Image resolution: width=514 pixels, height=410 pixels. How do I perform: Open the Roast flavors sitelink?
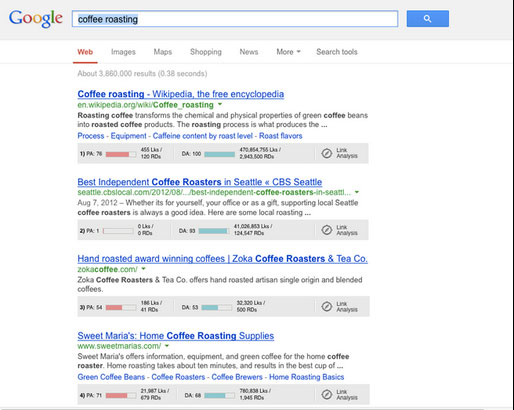click(x=281, y=136)
